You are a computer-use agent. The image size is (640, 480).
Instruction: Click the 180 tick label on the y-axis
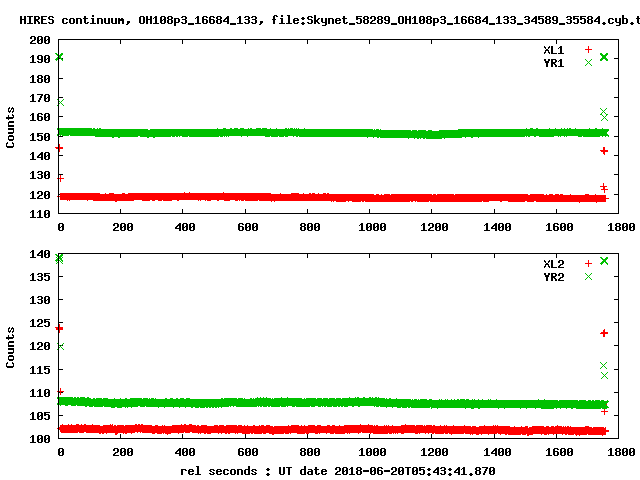pyautogui.click(x=40, y=79)
